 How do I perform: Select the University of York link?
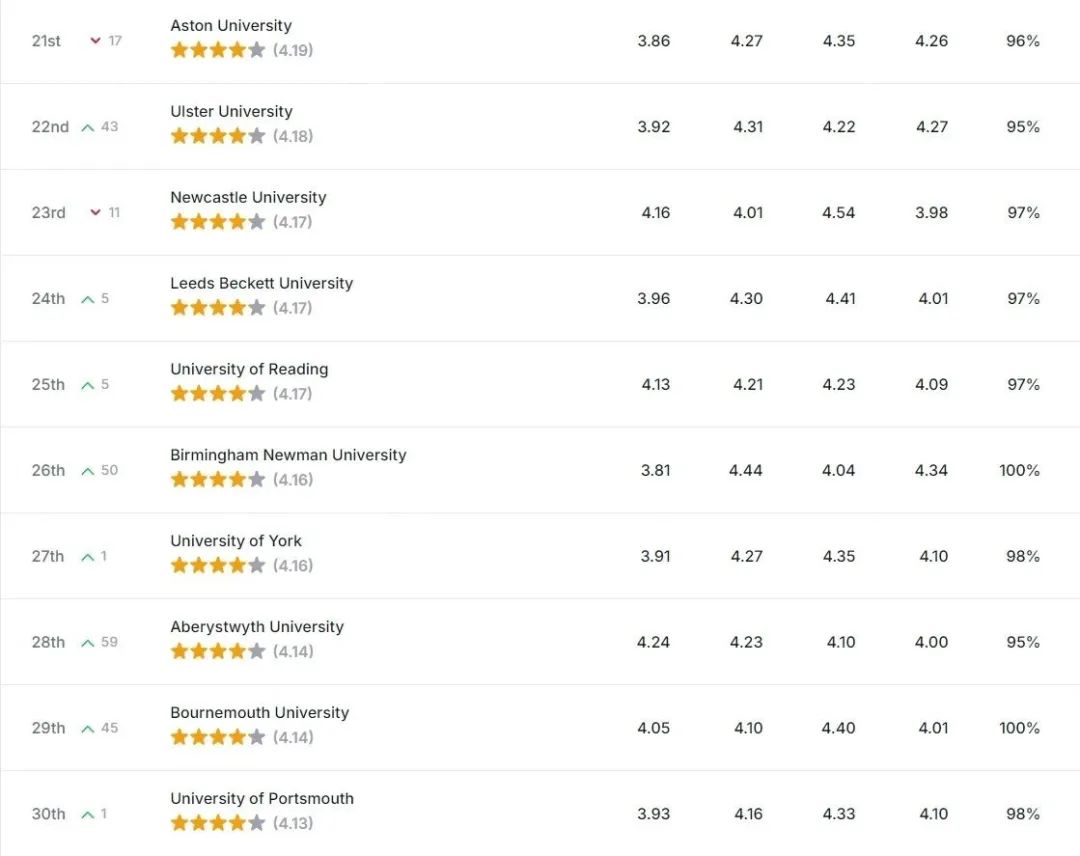(236, 541)
